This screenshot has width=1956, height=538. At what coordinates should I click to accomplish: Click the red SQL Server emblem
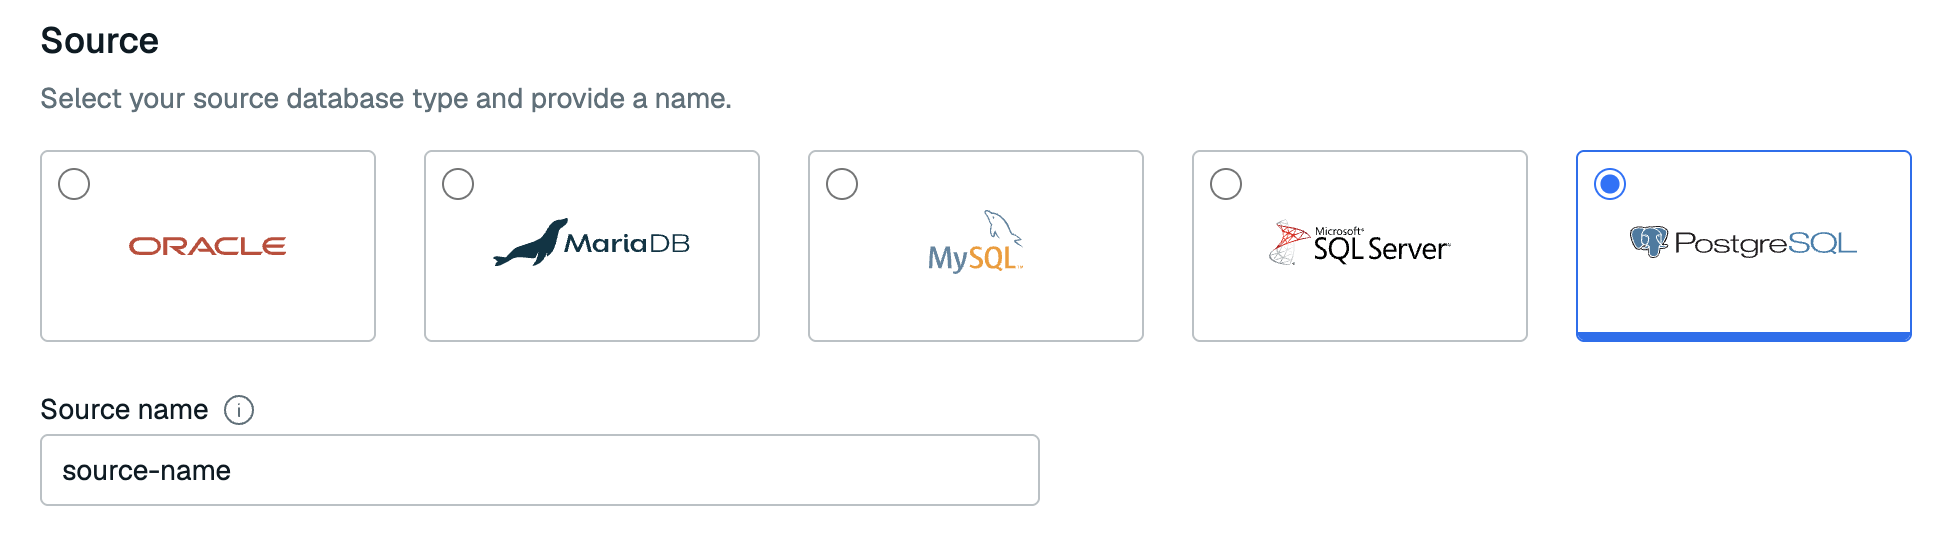coord(1289,243)
